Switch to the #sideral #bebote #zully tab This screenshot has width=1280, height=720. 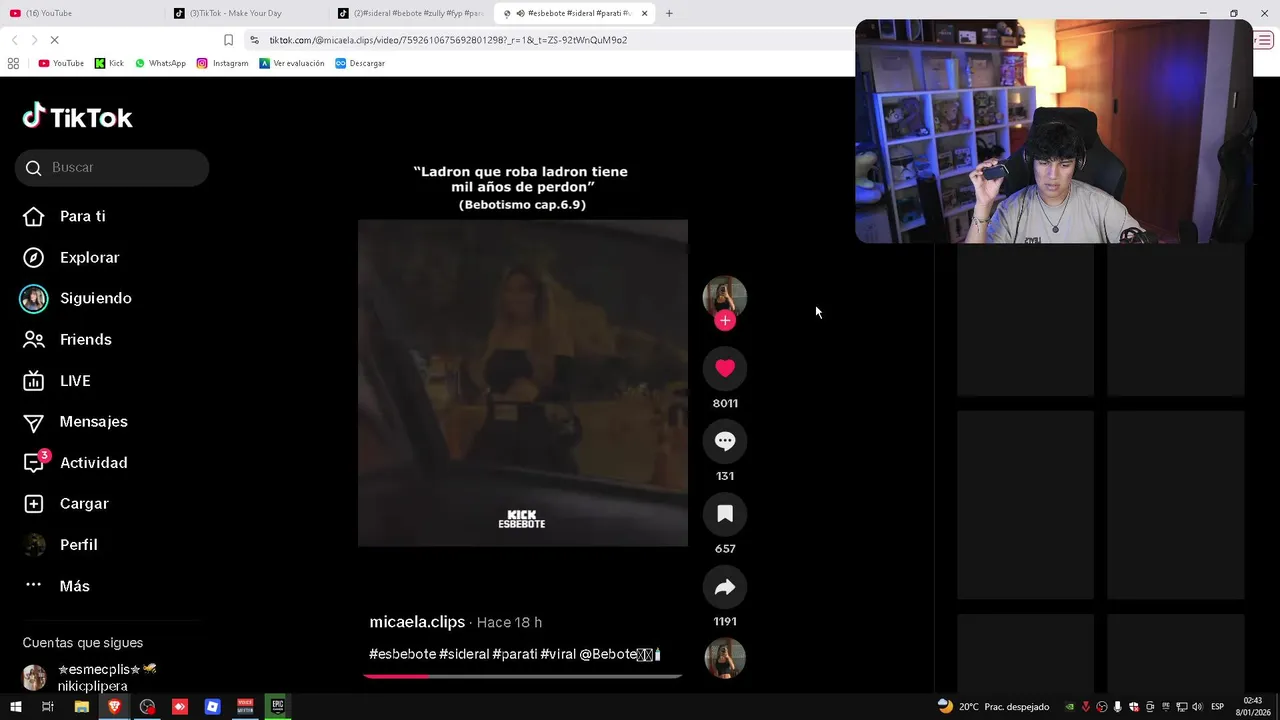pos(411,13)
